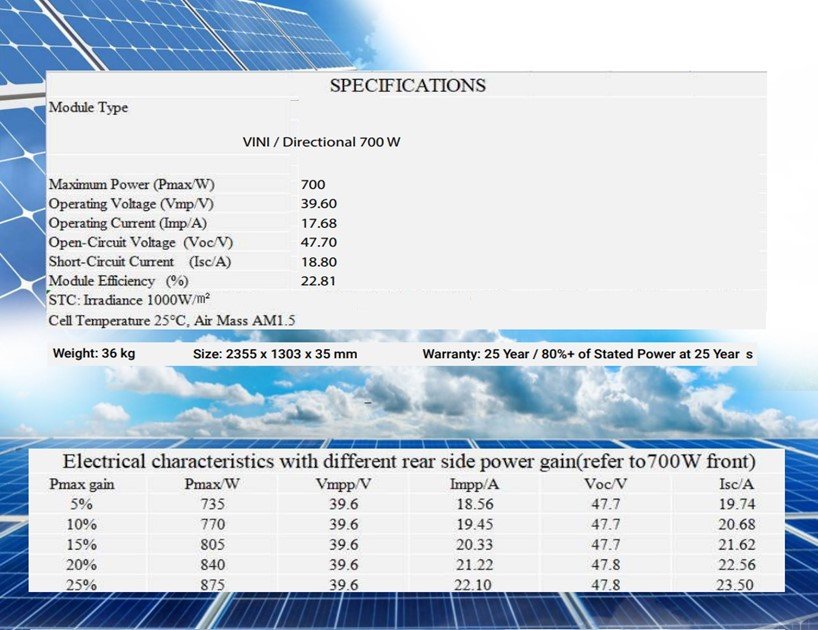The width and height of the screenshot is (818, 630).
Task: Select Cell Temperature 25°C line
Action: click(x=172, y=320)
